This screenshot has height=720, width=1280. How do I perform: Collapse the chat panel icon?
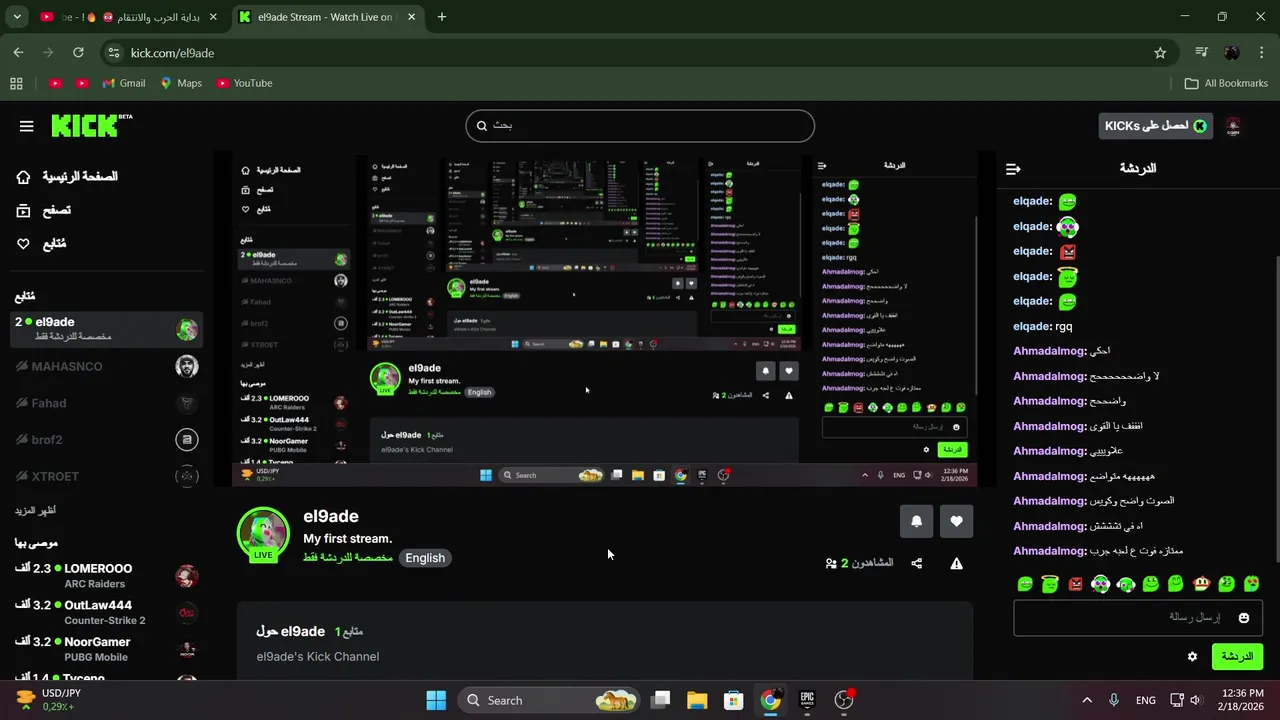(1013, 169)
